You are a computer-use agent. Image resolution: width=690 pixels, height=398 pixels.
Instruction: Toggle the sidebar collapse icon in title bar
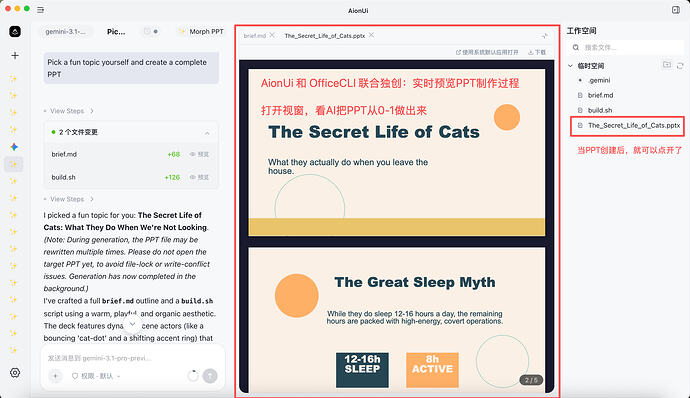[x=40, y=9]
